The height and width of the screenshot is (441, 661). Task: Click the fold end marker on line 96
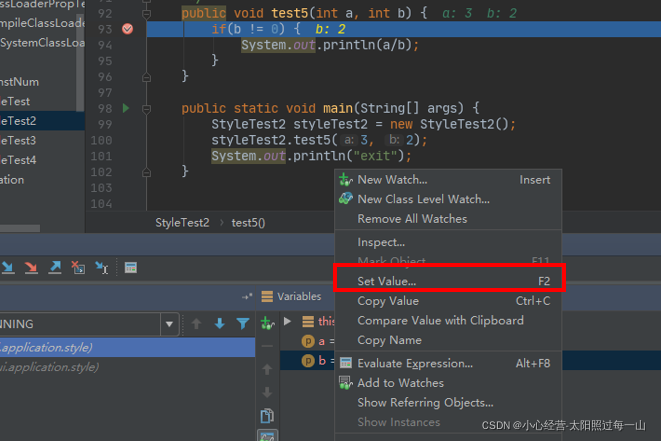(146, 77)
